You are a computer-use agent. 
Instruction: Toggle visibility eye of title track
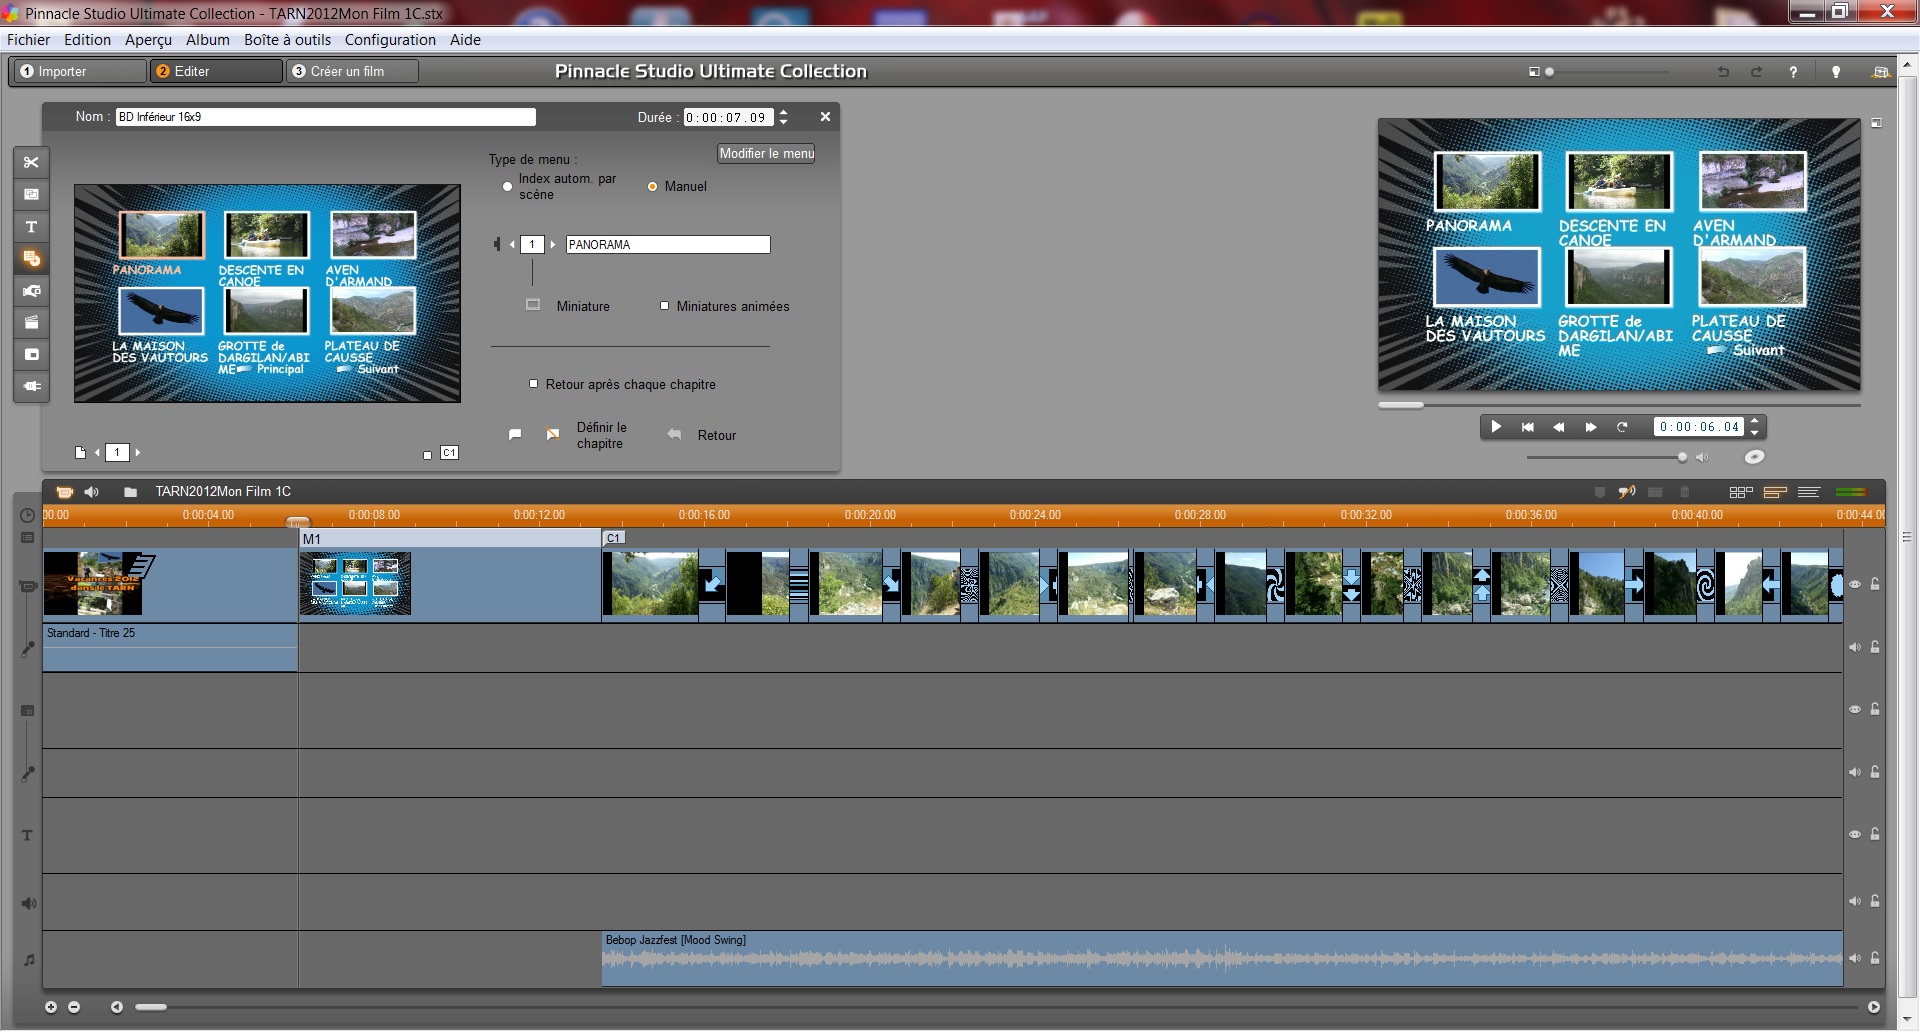(1855, 834)
